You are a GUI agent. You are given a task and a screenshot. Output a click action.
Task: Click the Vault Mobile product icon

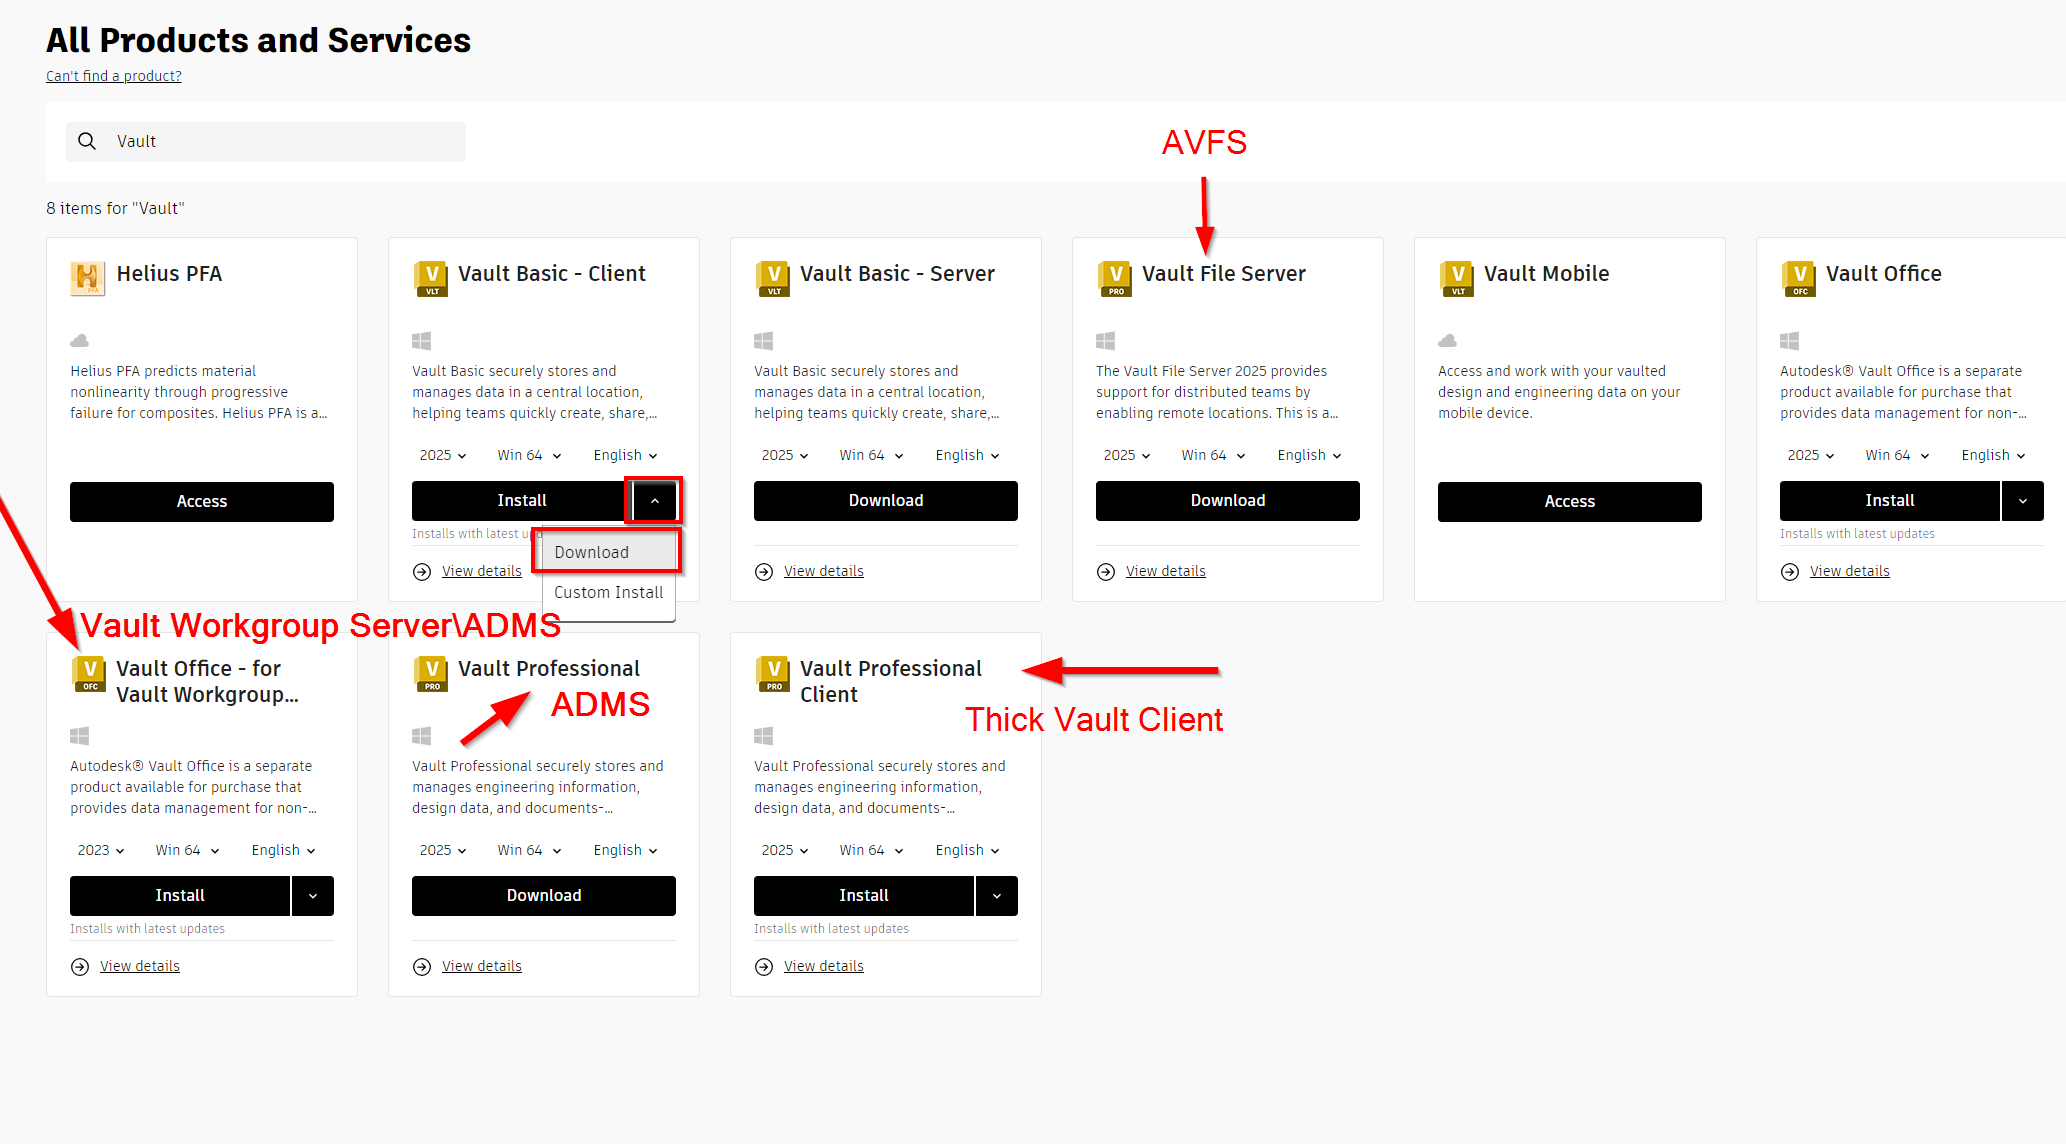click(1457, 278)
